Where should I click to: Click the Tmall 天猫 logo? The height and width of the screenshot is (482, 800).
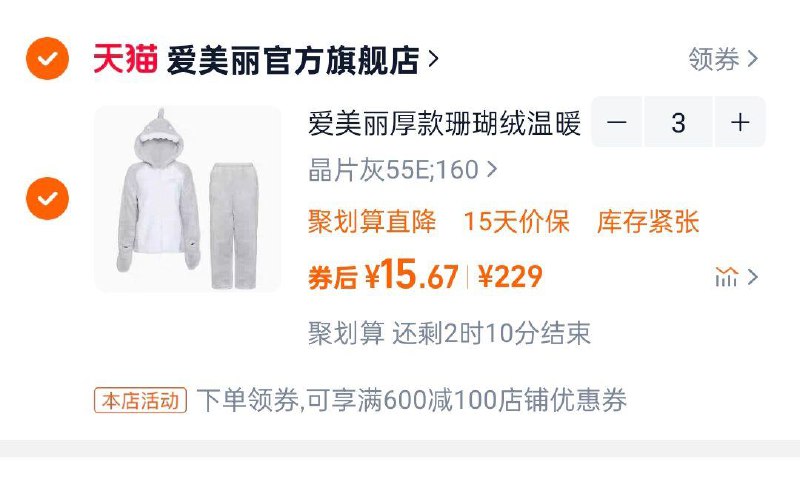pyautogui.click(x=125, y=59)
